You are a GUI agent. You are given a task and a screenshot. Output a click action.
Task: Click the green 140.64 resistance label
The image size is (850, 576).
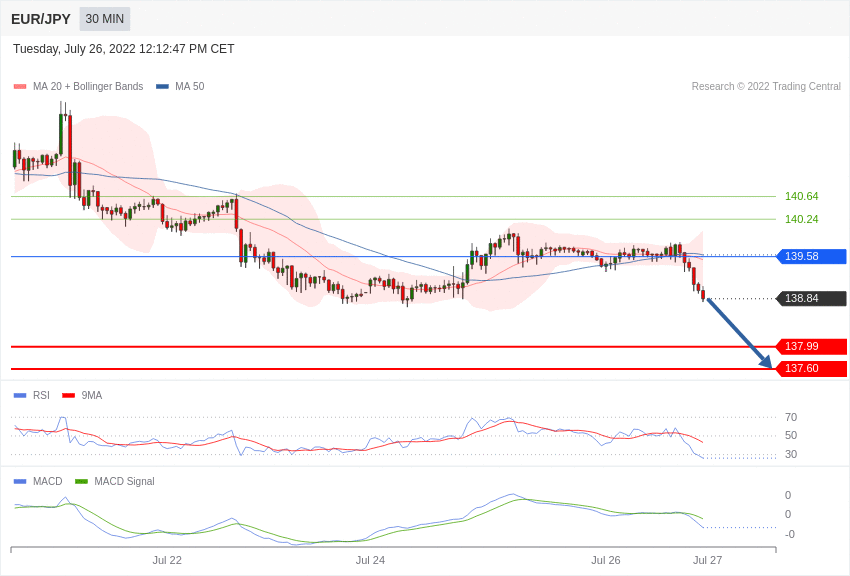801,196
